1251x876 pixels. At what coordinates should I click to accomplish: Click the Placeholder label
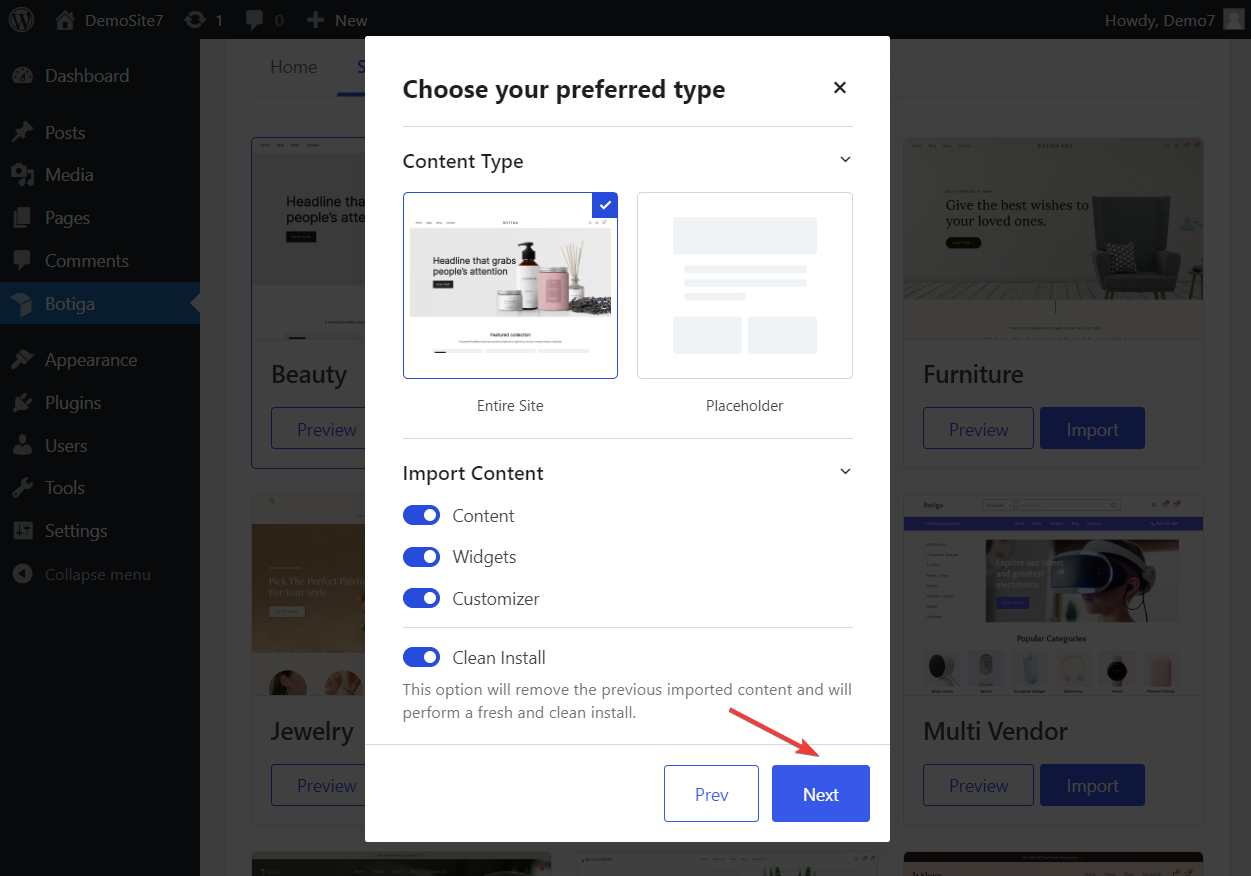(745, 406)
